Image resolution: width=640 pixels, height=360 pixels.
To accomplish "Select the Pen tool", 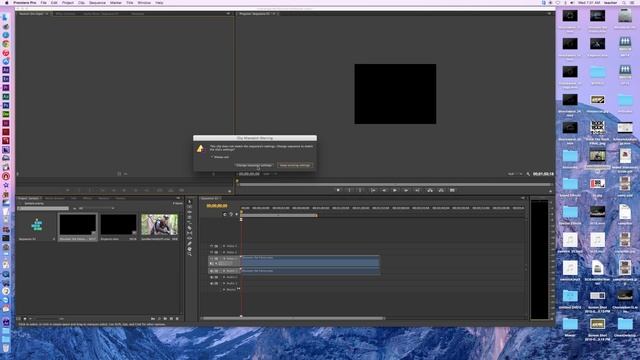I will (x=189, y=244).
